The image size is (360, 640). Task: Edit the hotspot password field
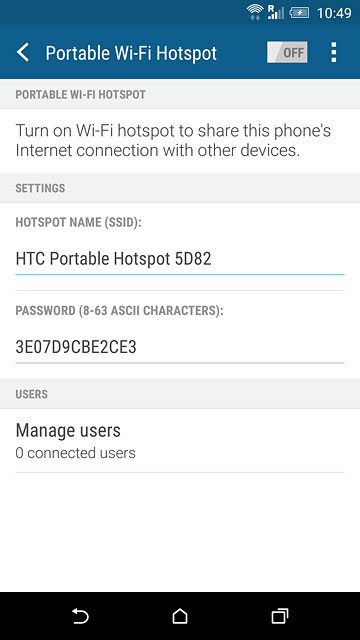[180, 347]
